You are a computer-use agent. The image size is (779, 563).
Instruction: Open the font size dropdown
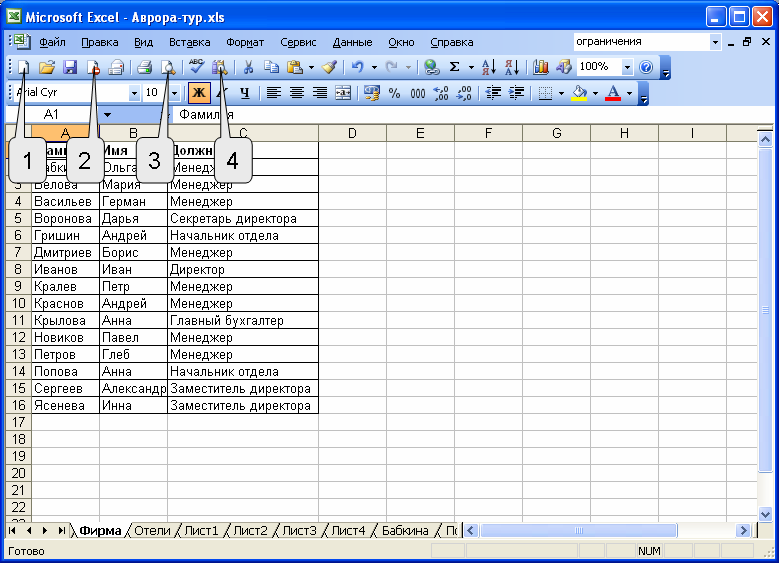pyautogui.click(x=174, y=93)
